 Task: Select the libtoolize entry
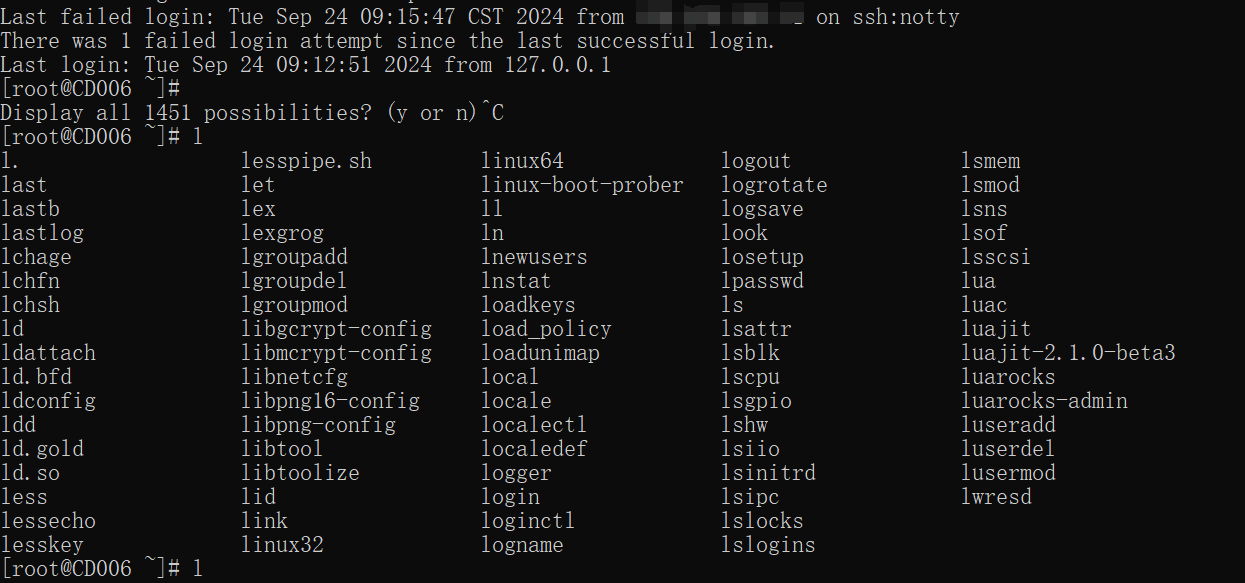300,473
